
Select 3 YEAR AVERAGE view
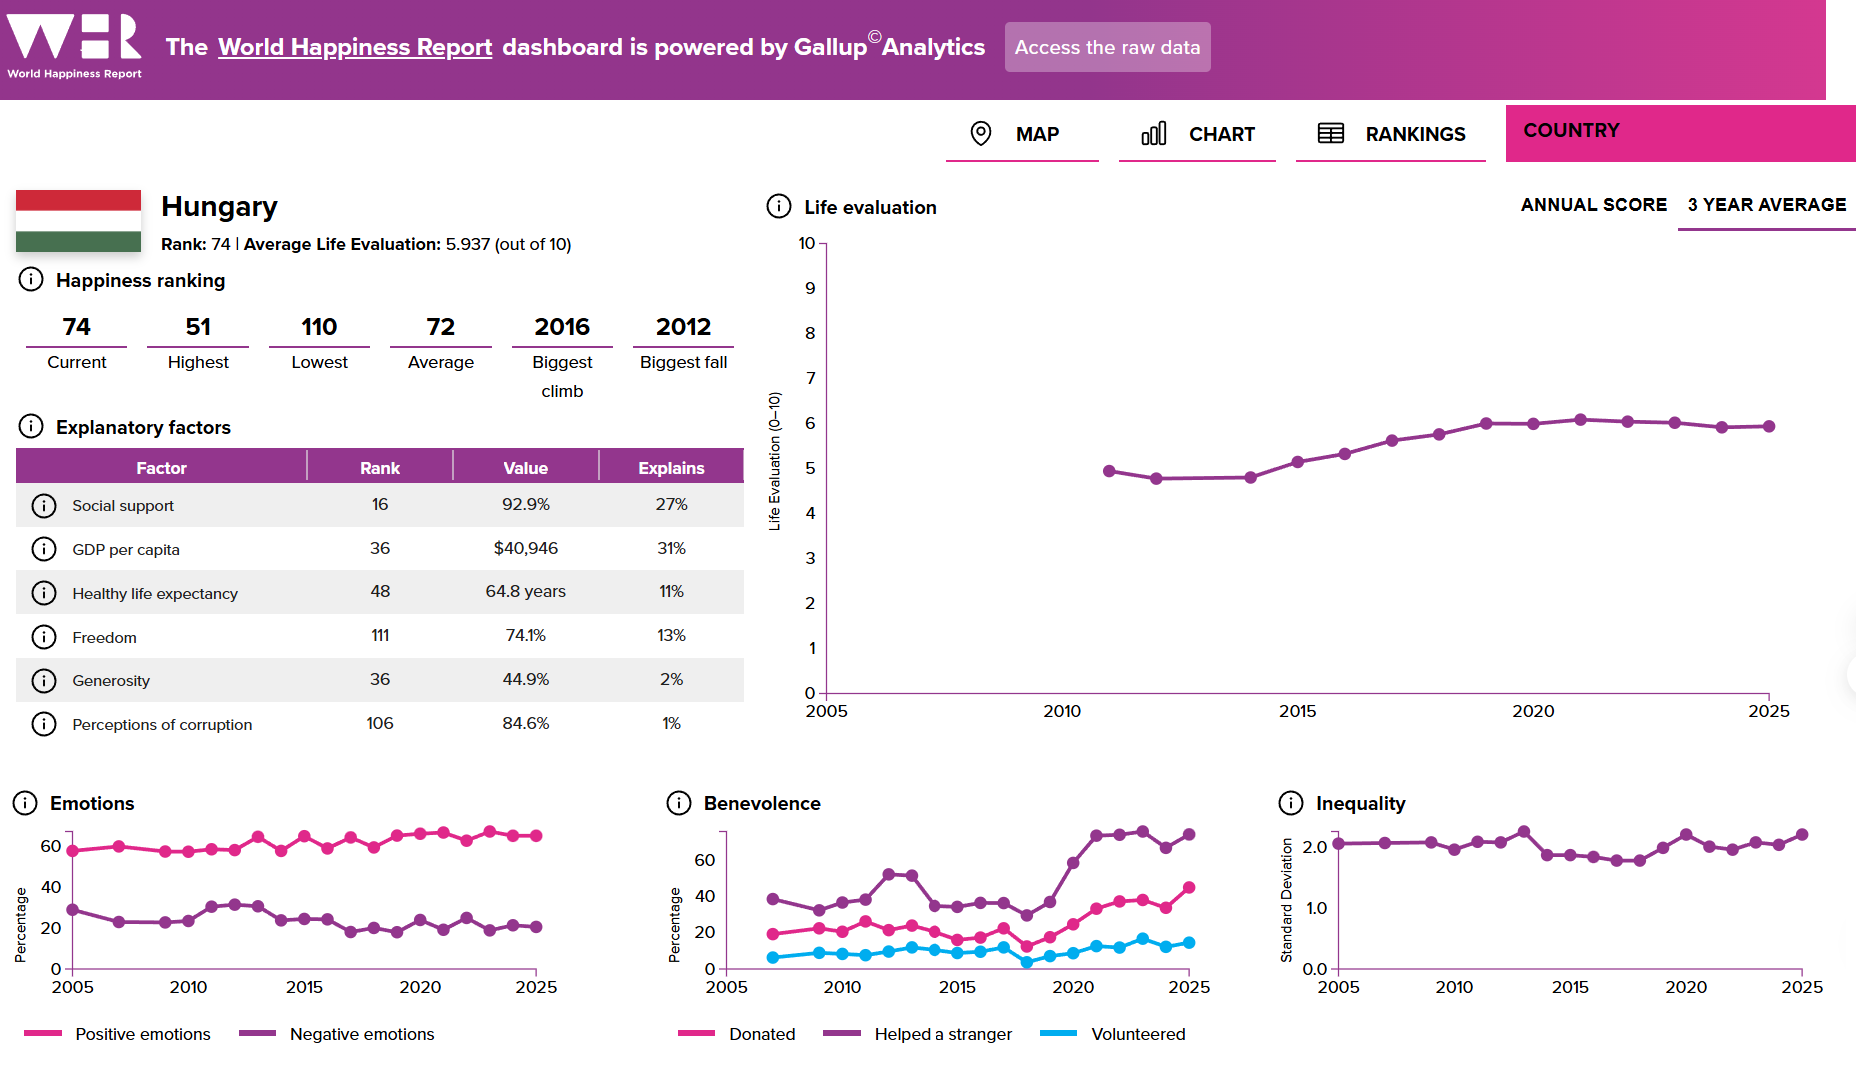(x=1767, y=205)
